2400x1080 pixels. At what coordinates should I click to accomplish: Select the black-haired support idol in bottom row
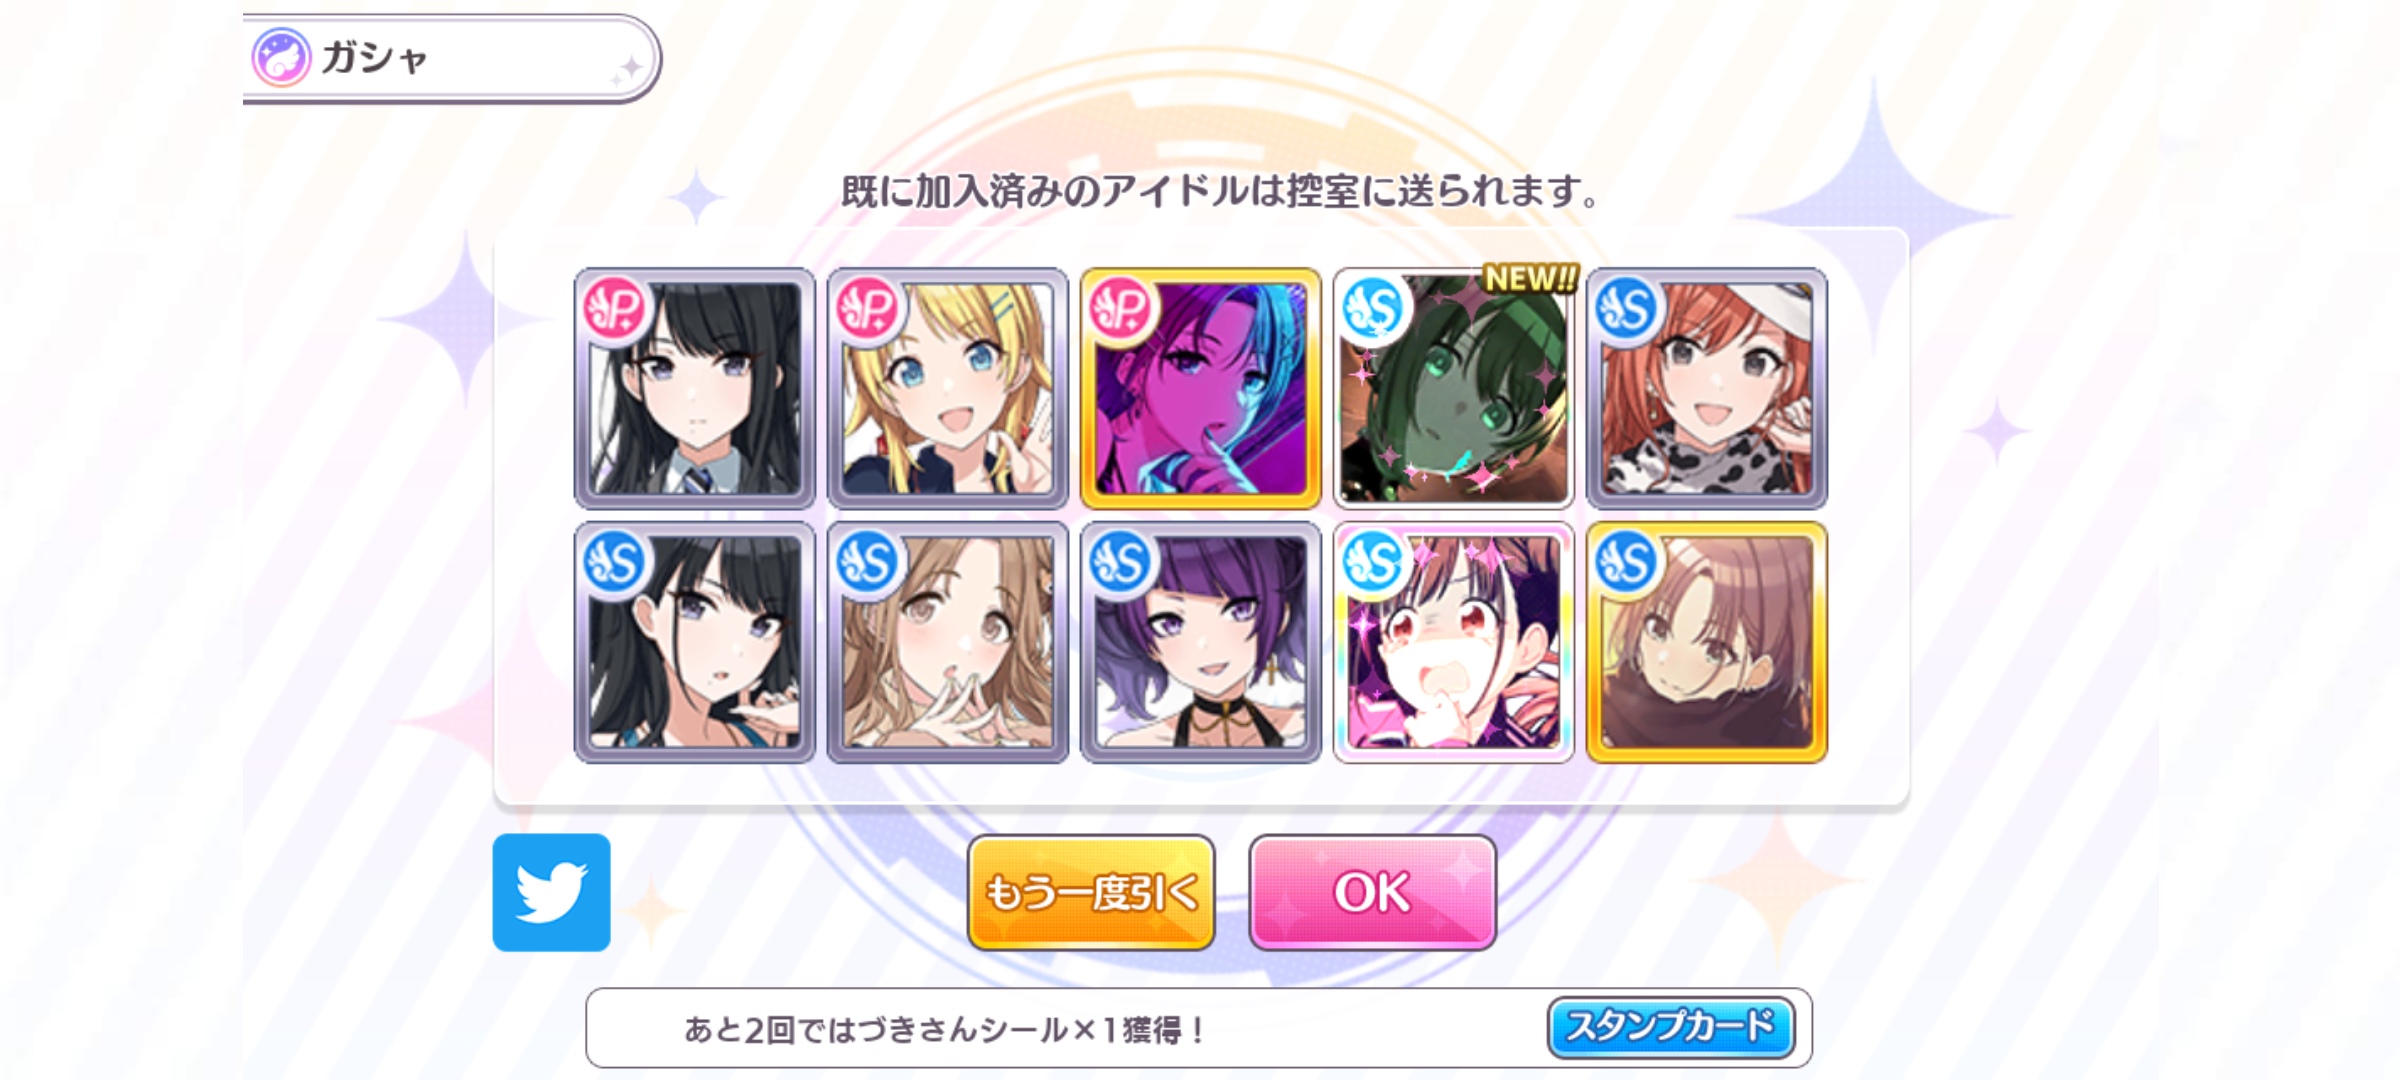coord(695,642)
